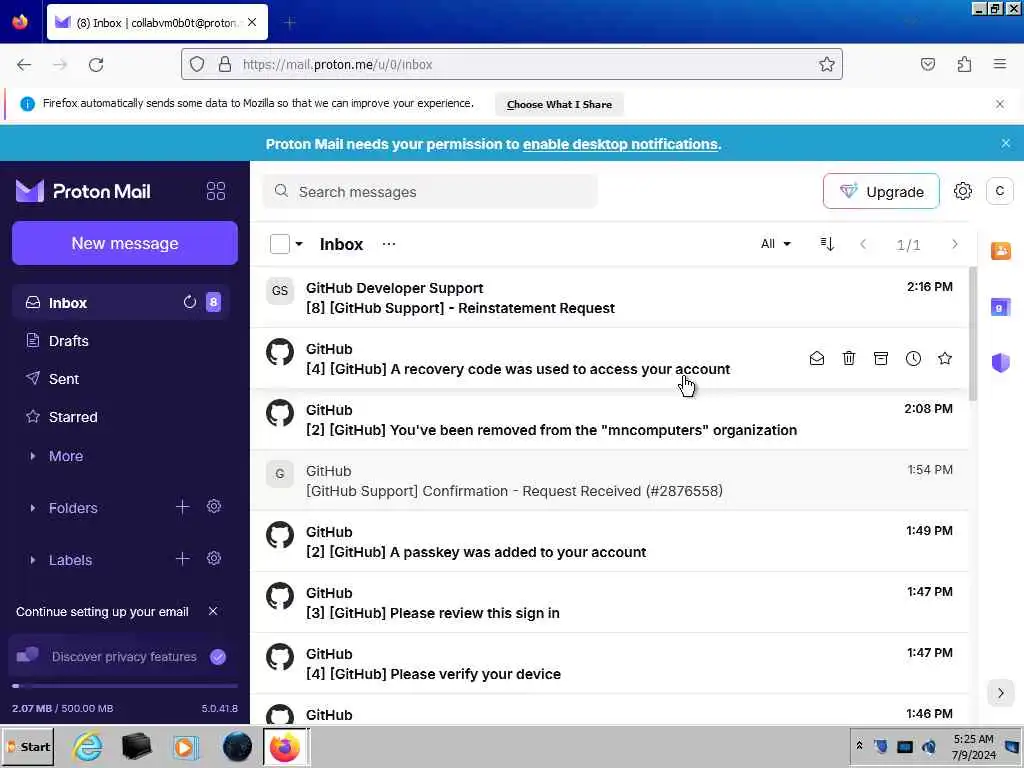
Task: Open the account menu labeled C
Action: 999,191
